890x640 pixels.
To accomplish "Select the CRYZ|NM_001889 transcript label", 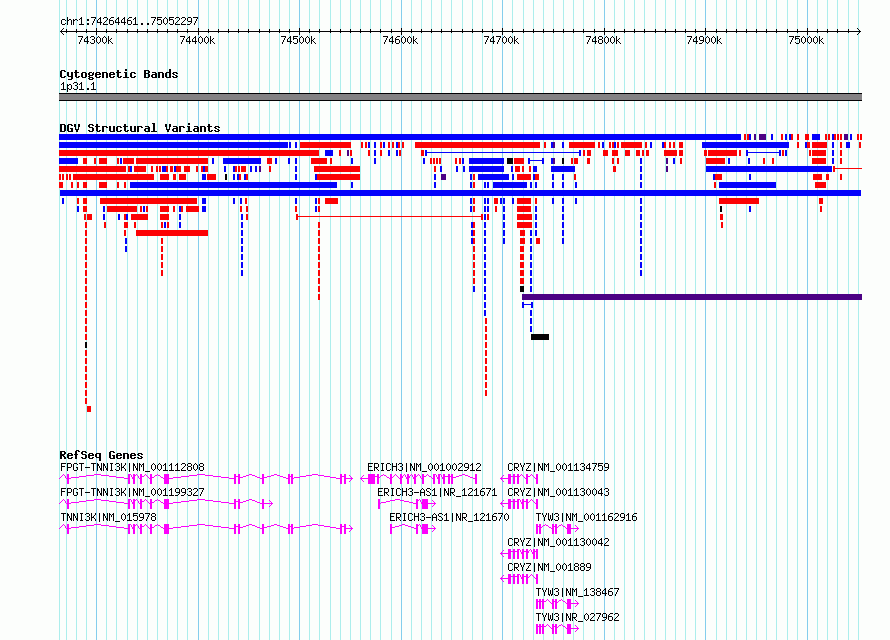I will pos(549,567).
